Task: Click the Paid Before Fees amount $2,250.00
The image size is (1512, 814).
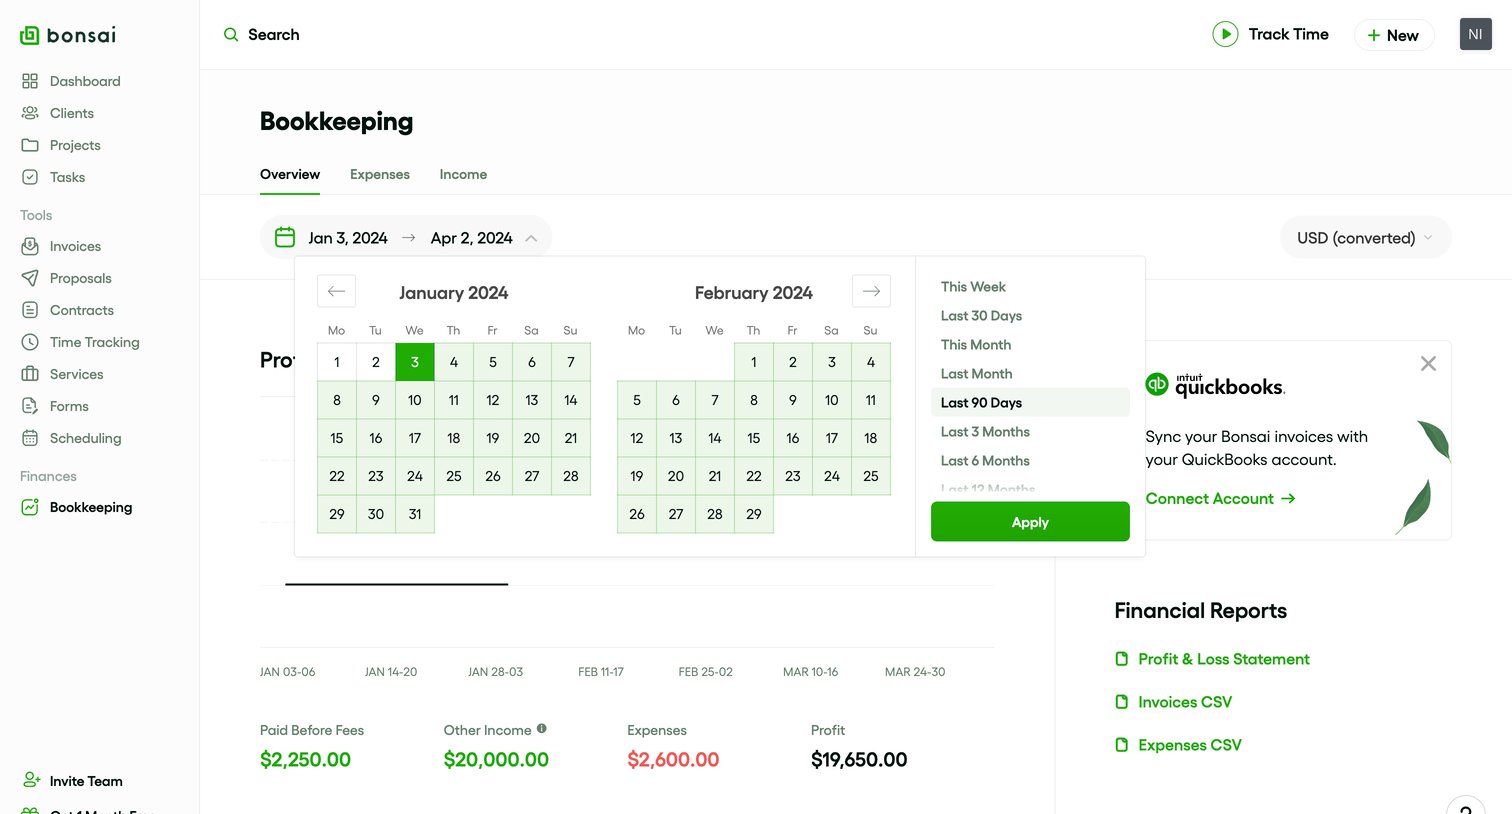Action: 305,759
